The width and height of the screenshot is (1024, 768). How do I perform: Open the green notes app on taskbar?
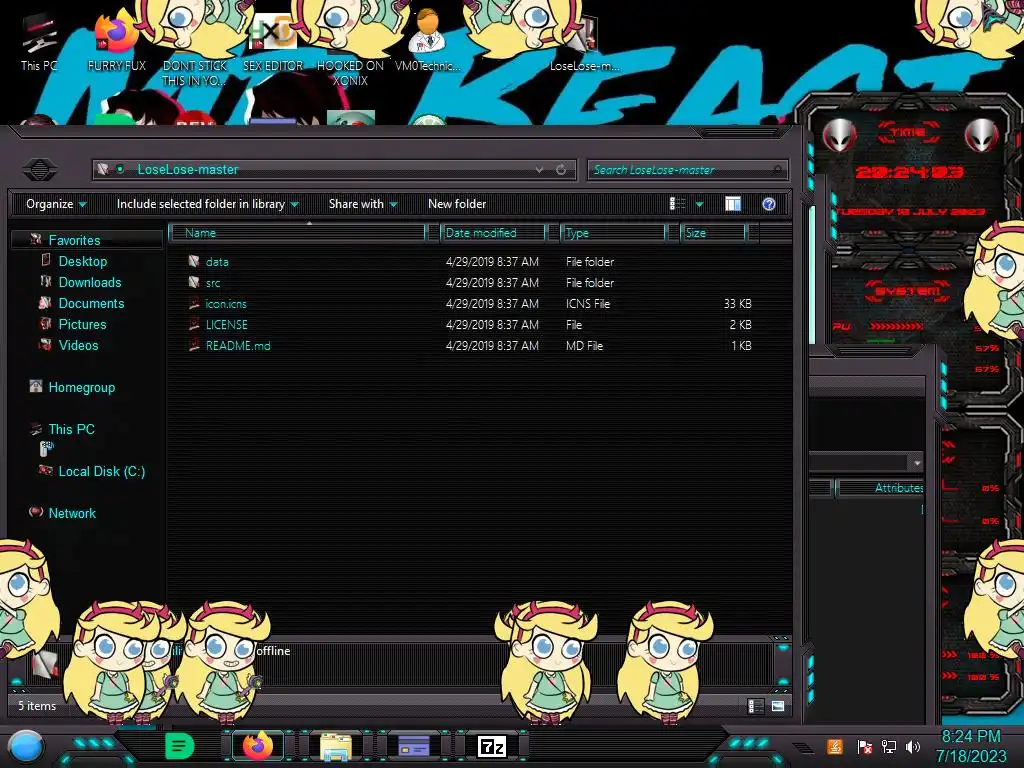click(179, 746)
